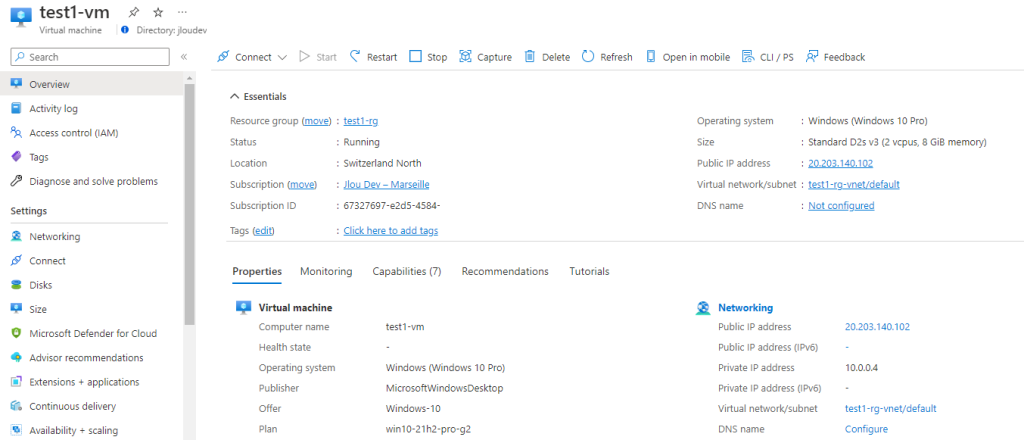This screenshot has height=440, width=1024.
Task: Open Jlou Dev – Marseille subscription
Action: coord(387,185)
